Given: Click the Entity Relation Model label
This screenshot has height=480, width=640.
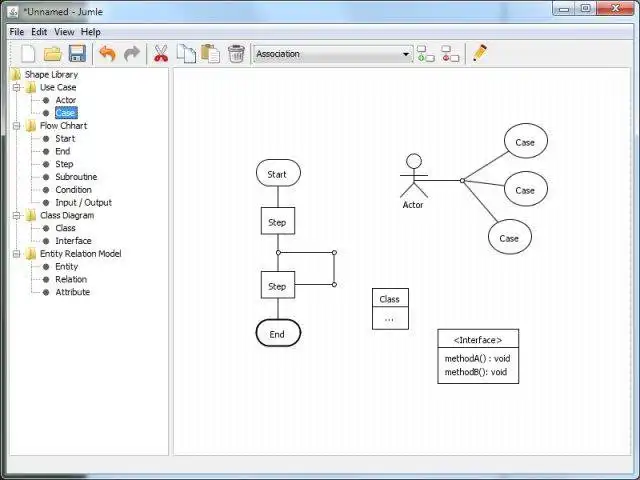Looking at the screenshot, I should (80, 254).
